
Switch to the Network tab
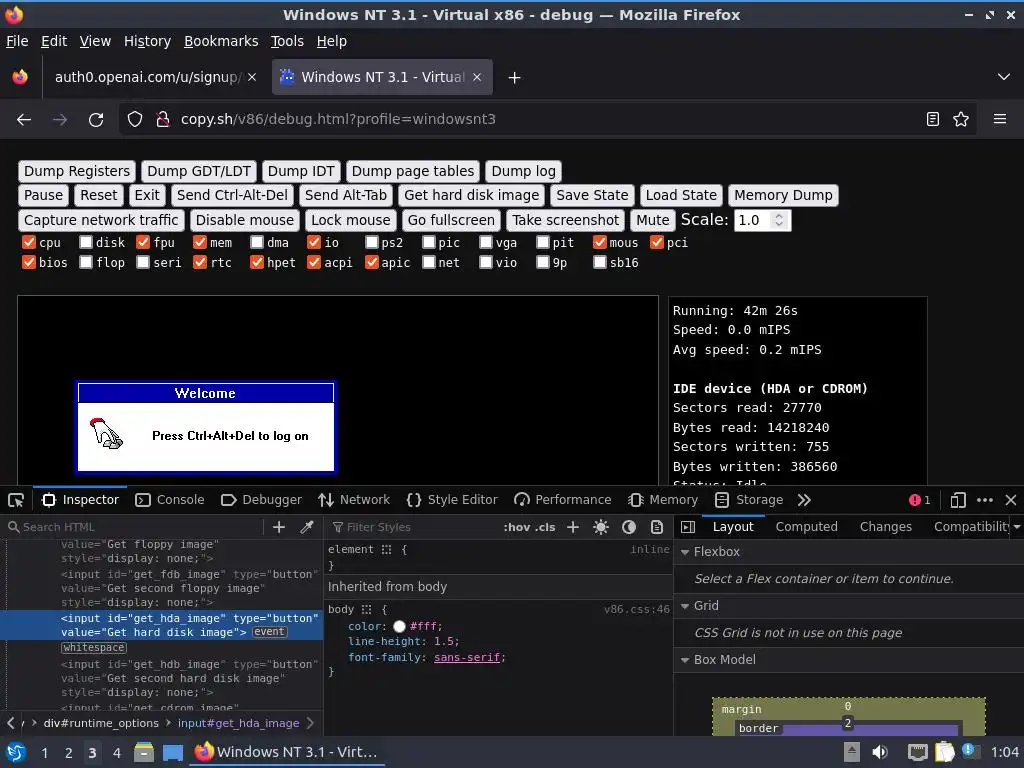click(354, 500)
